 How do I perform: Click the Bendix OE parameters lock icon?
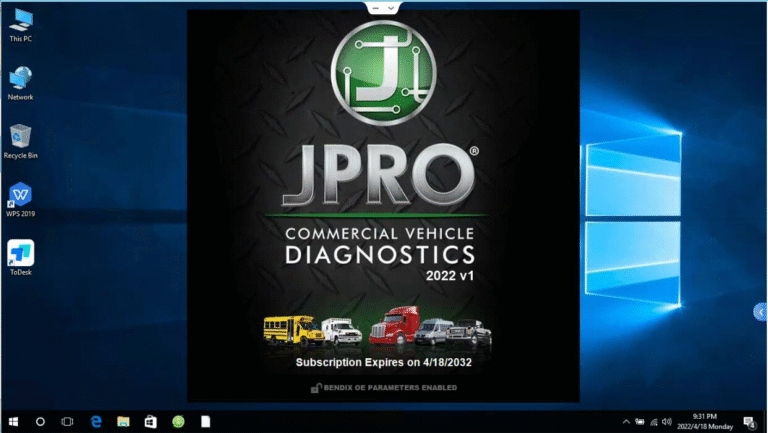coord(316,388)
